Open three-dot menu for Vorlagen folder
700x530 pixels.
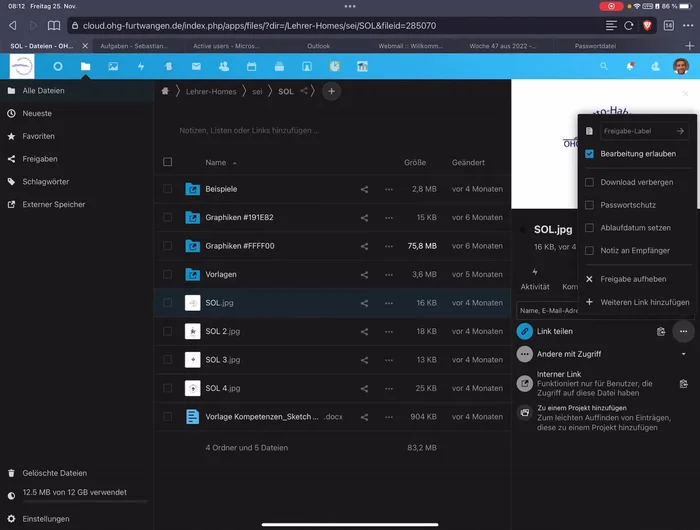[389, 274]
